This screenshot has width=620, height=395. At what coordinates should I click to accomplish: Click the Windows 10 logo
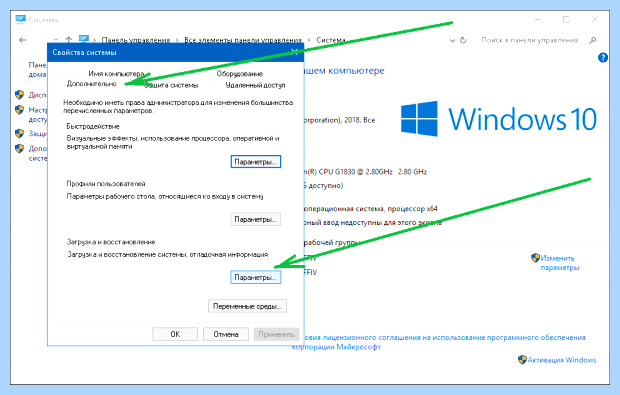point(498,119)
